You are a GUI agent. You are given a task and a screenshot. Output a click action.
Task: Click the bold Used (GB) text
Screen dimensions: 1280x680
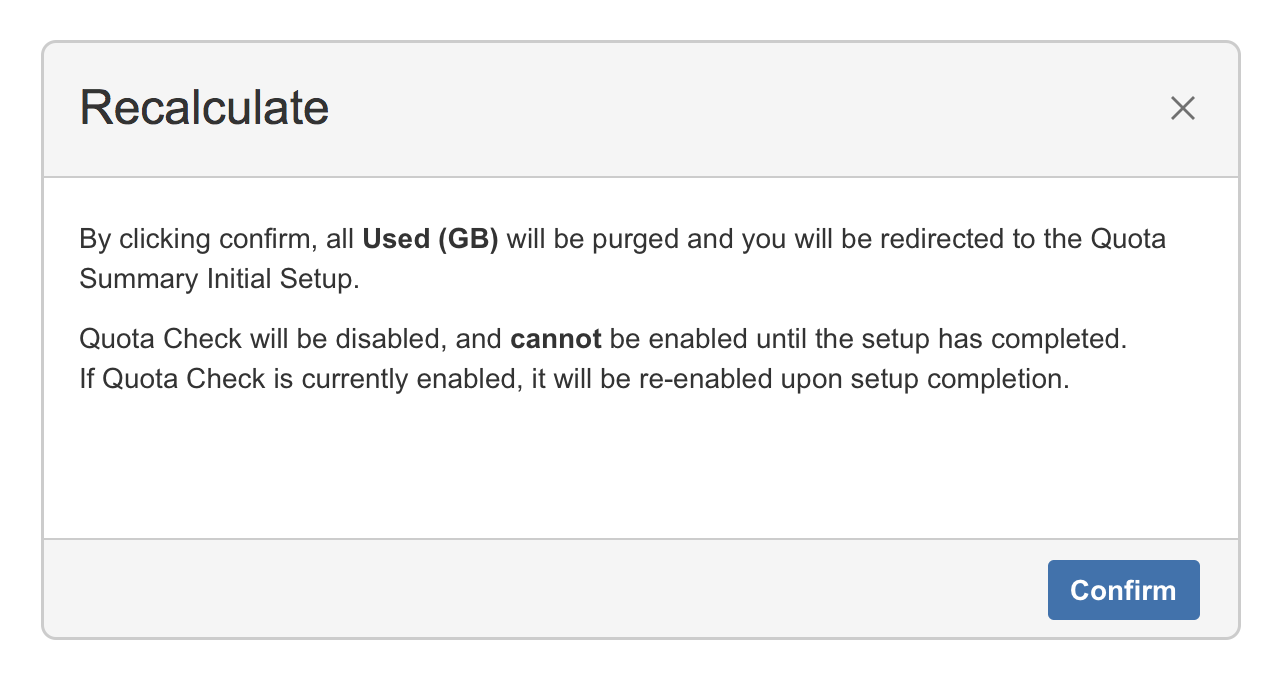(x=429, y=239)
